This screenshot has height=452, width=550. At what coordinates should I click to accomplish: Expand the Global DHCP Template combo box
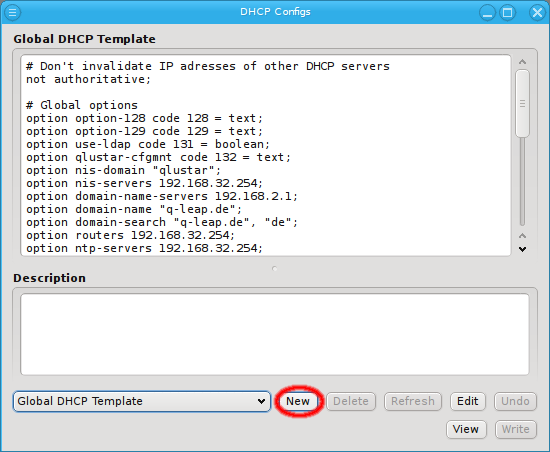142,401
